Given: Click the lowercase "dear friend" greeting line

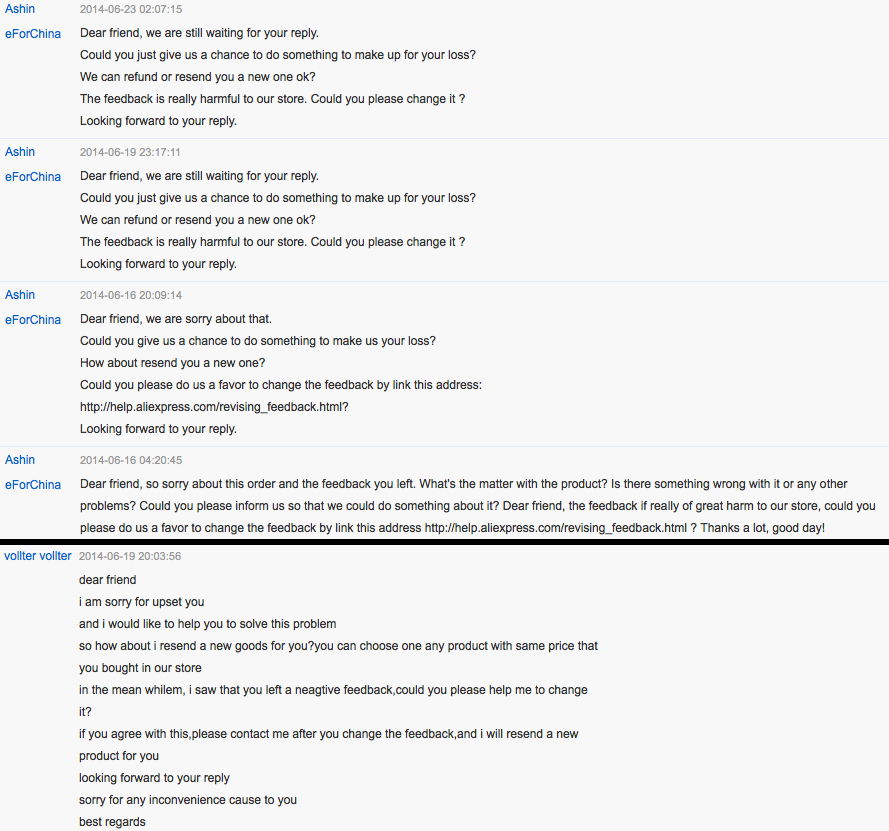Looking at the screenshot, I should (x=108, y=580).
